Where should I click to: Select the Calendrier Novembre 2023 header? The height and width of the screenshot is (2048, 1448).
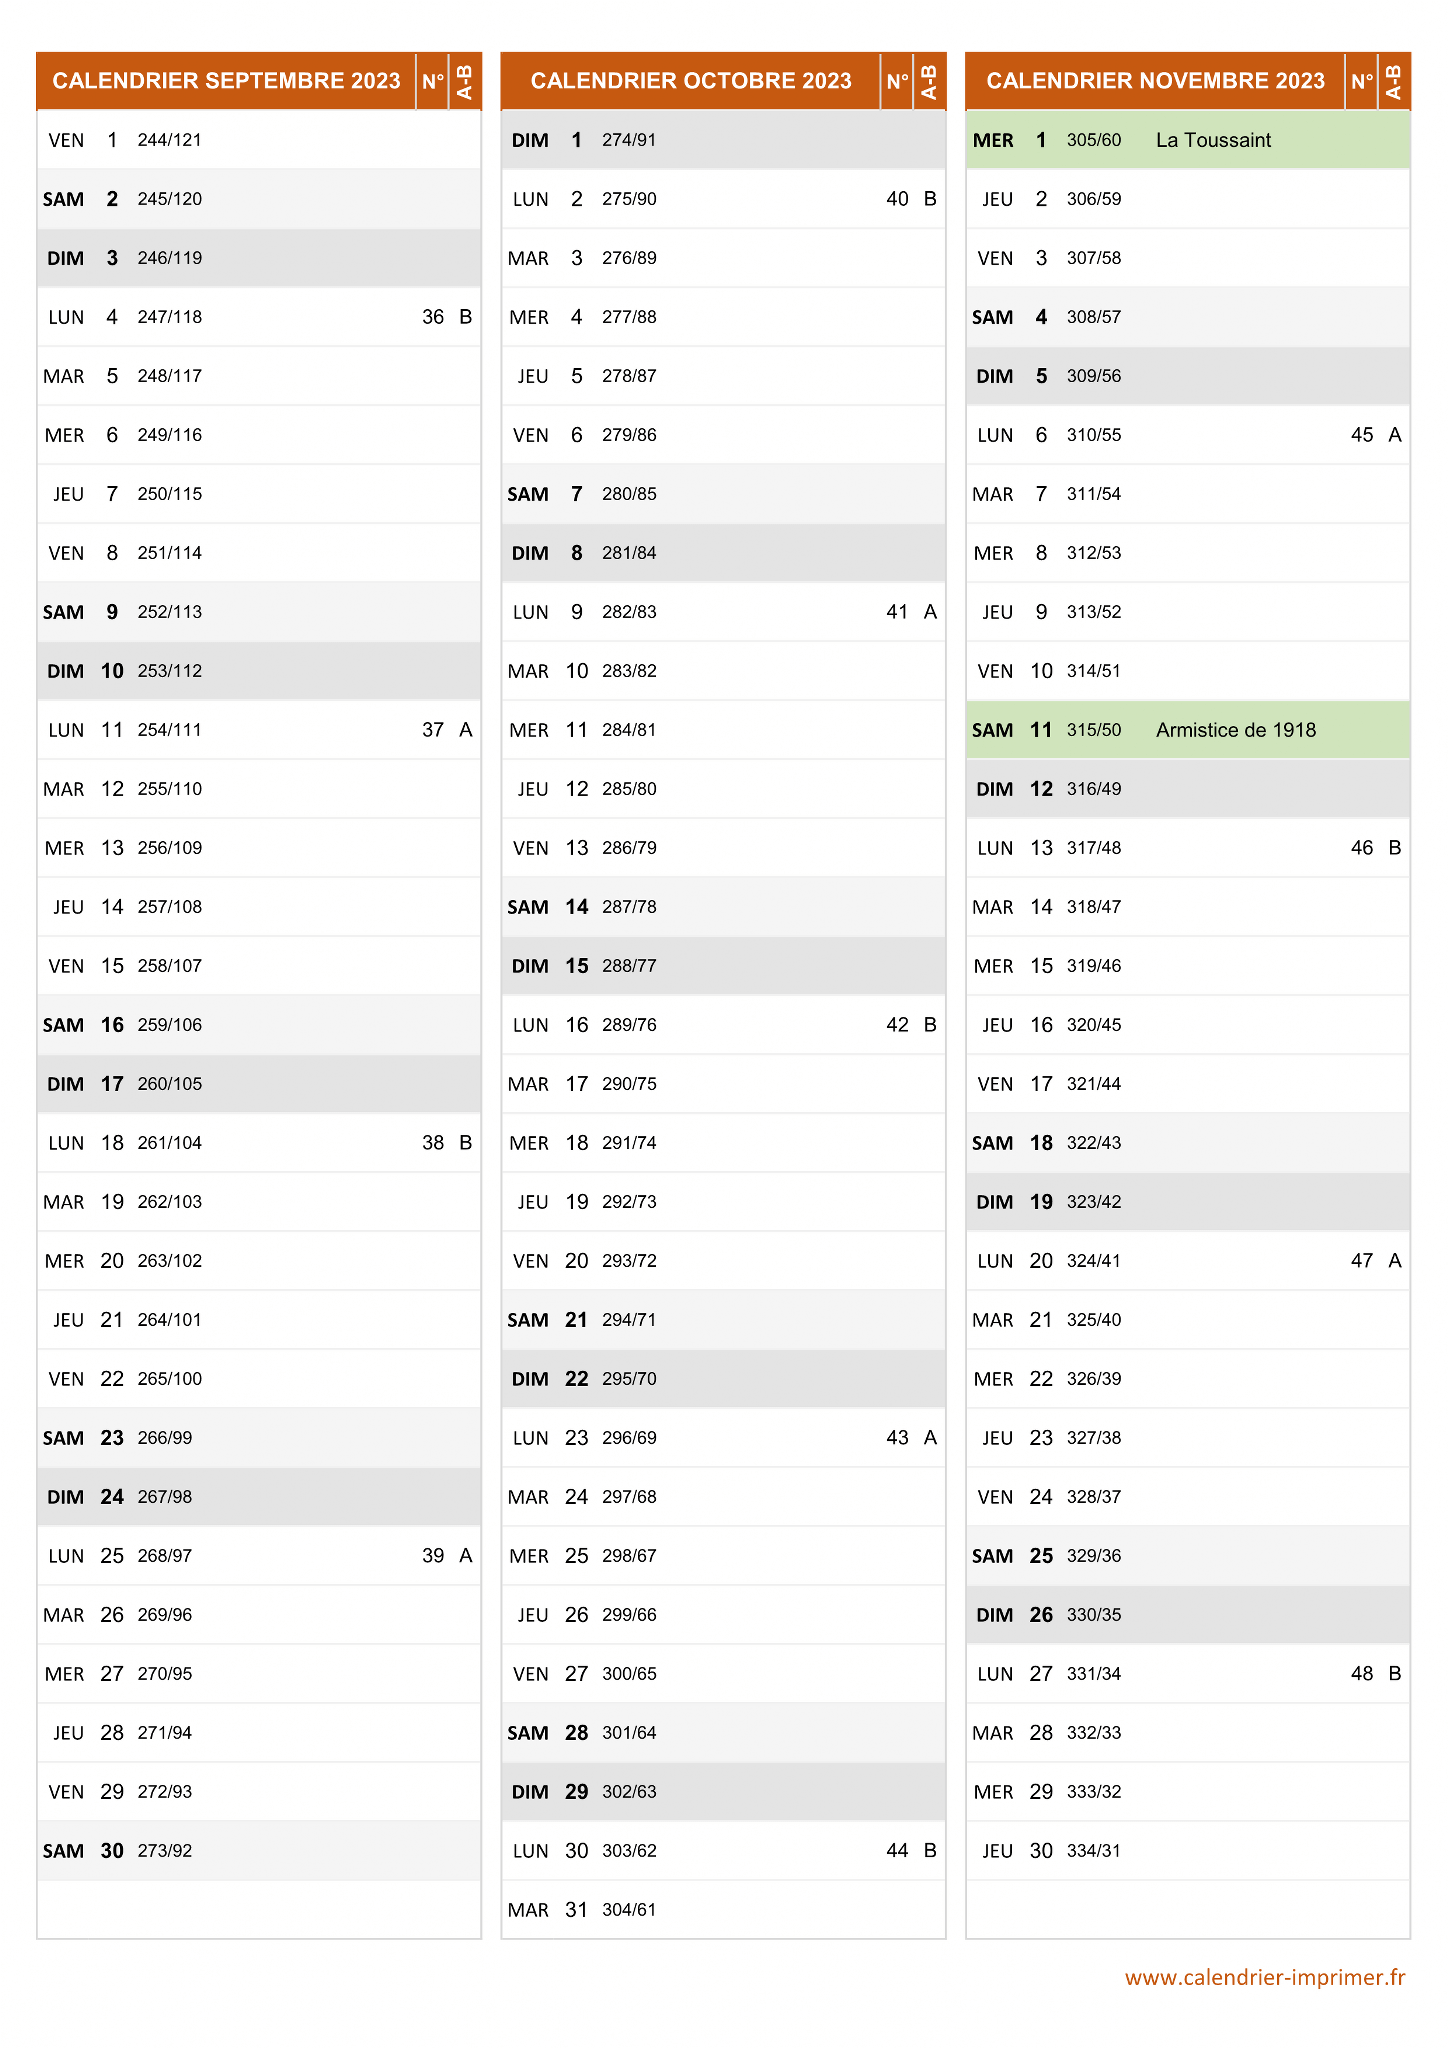[1155, 81]
